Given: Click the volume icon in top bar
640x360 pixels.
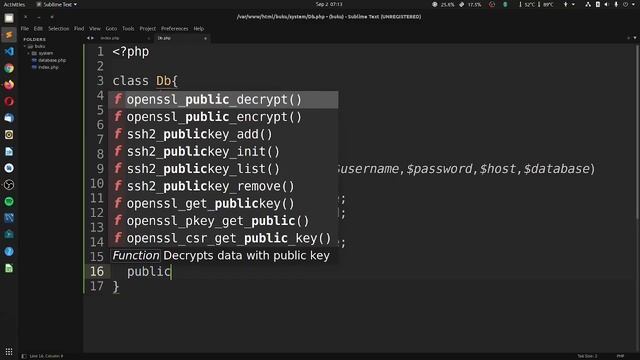Looking at the screenshot, I should (x=607, y=4).
